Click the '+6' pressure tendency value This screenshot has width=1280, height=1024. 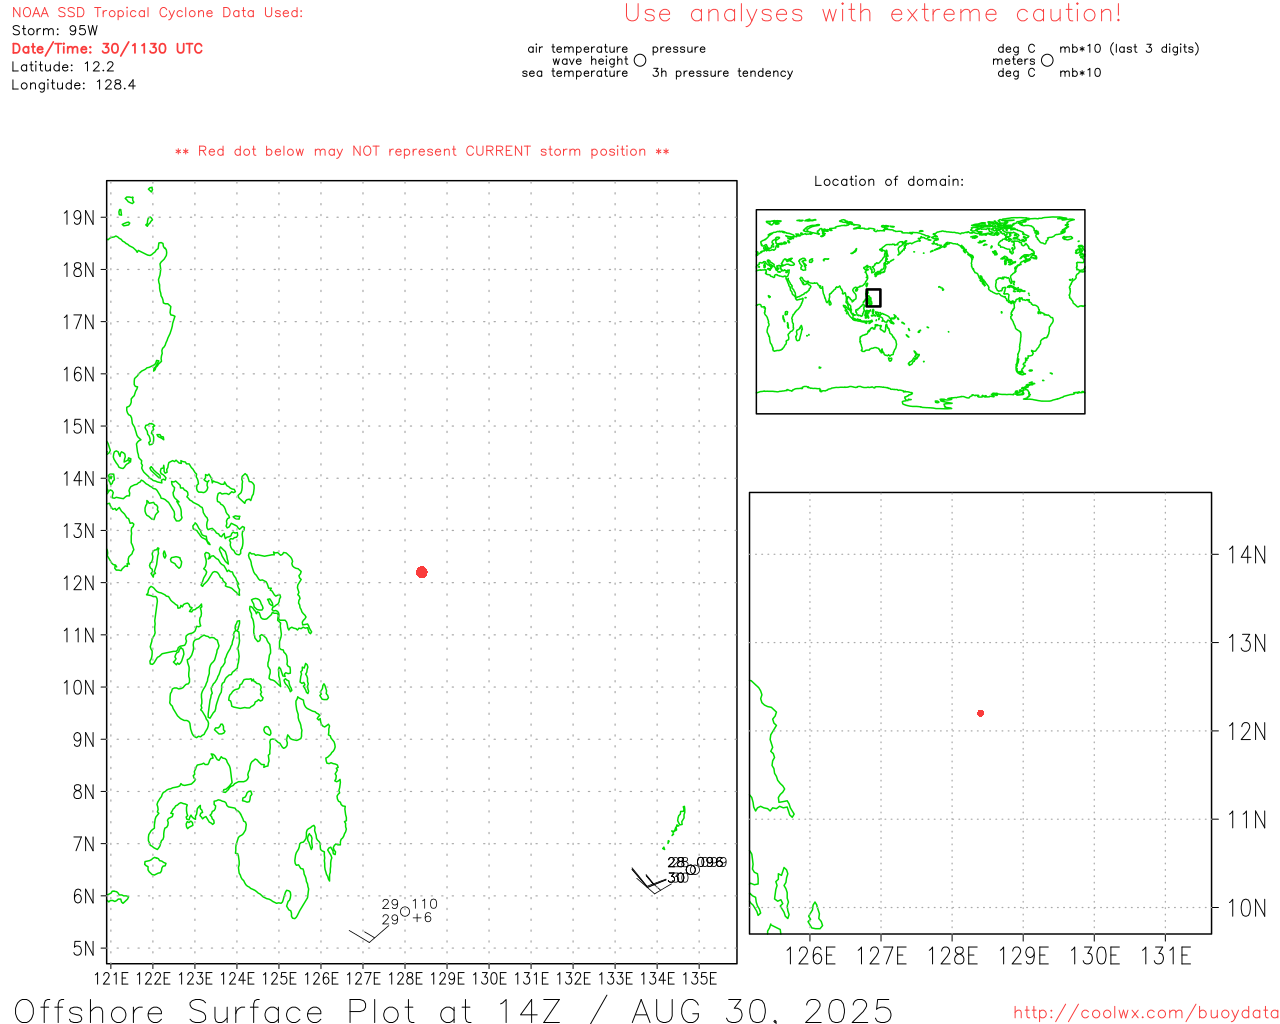pos(422,917)
